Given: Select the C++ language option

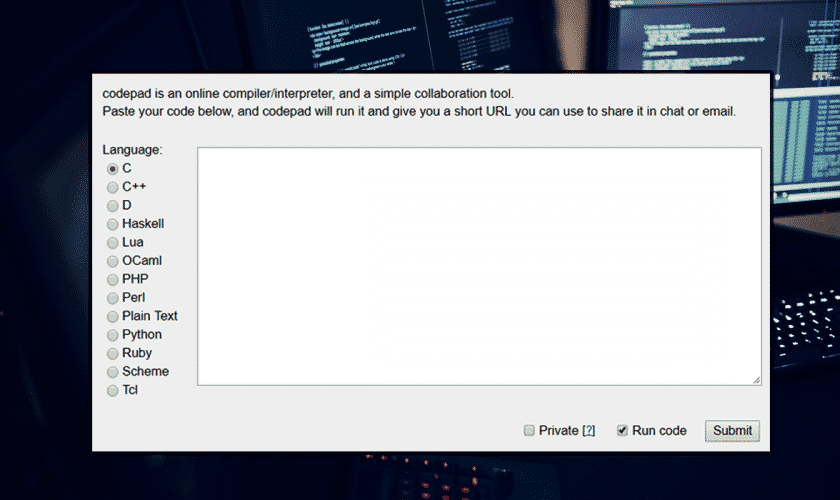Looking at the screenshot, I should [112, 187].
